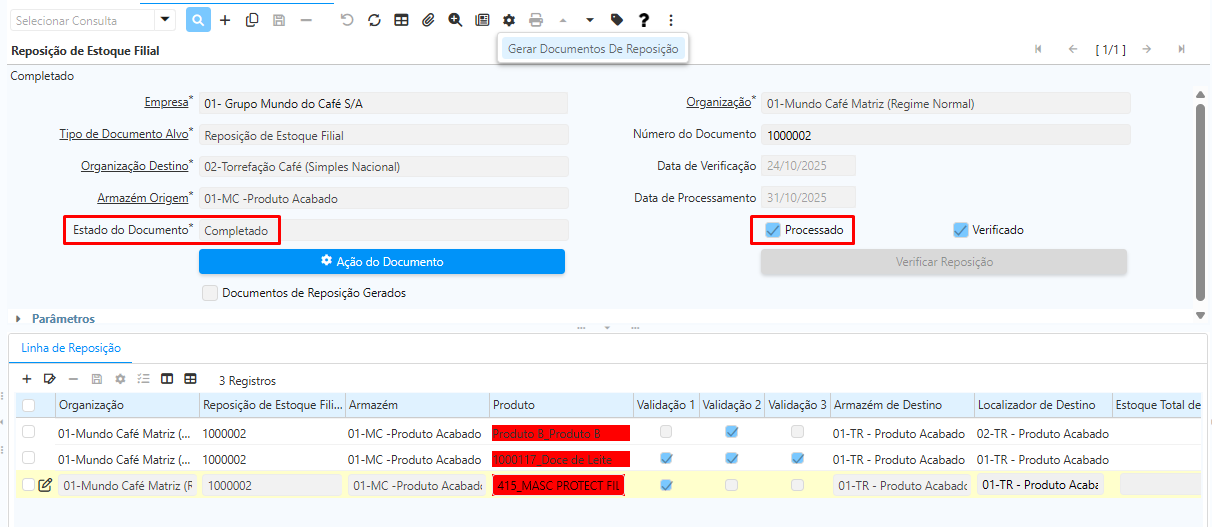
Task: Expand the Parâmetros section
Action: (18, 319)
